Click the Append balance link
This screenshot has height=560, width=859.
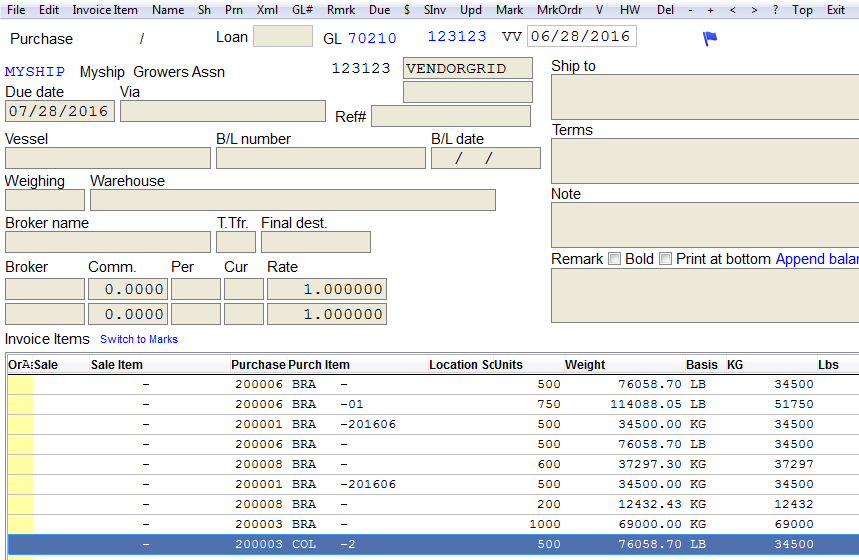click(817, 259)
